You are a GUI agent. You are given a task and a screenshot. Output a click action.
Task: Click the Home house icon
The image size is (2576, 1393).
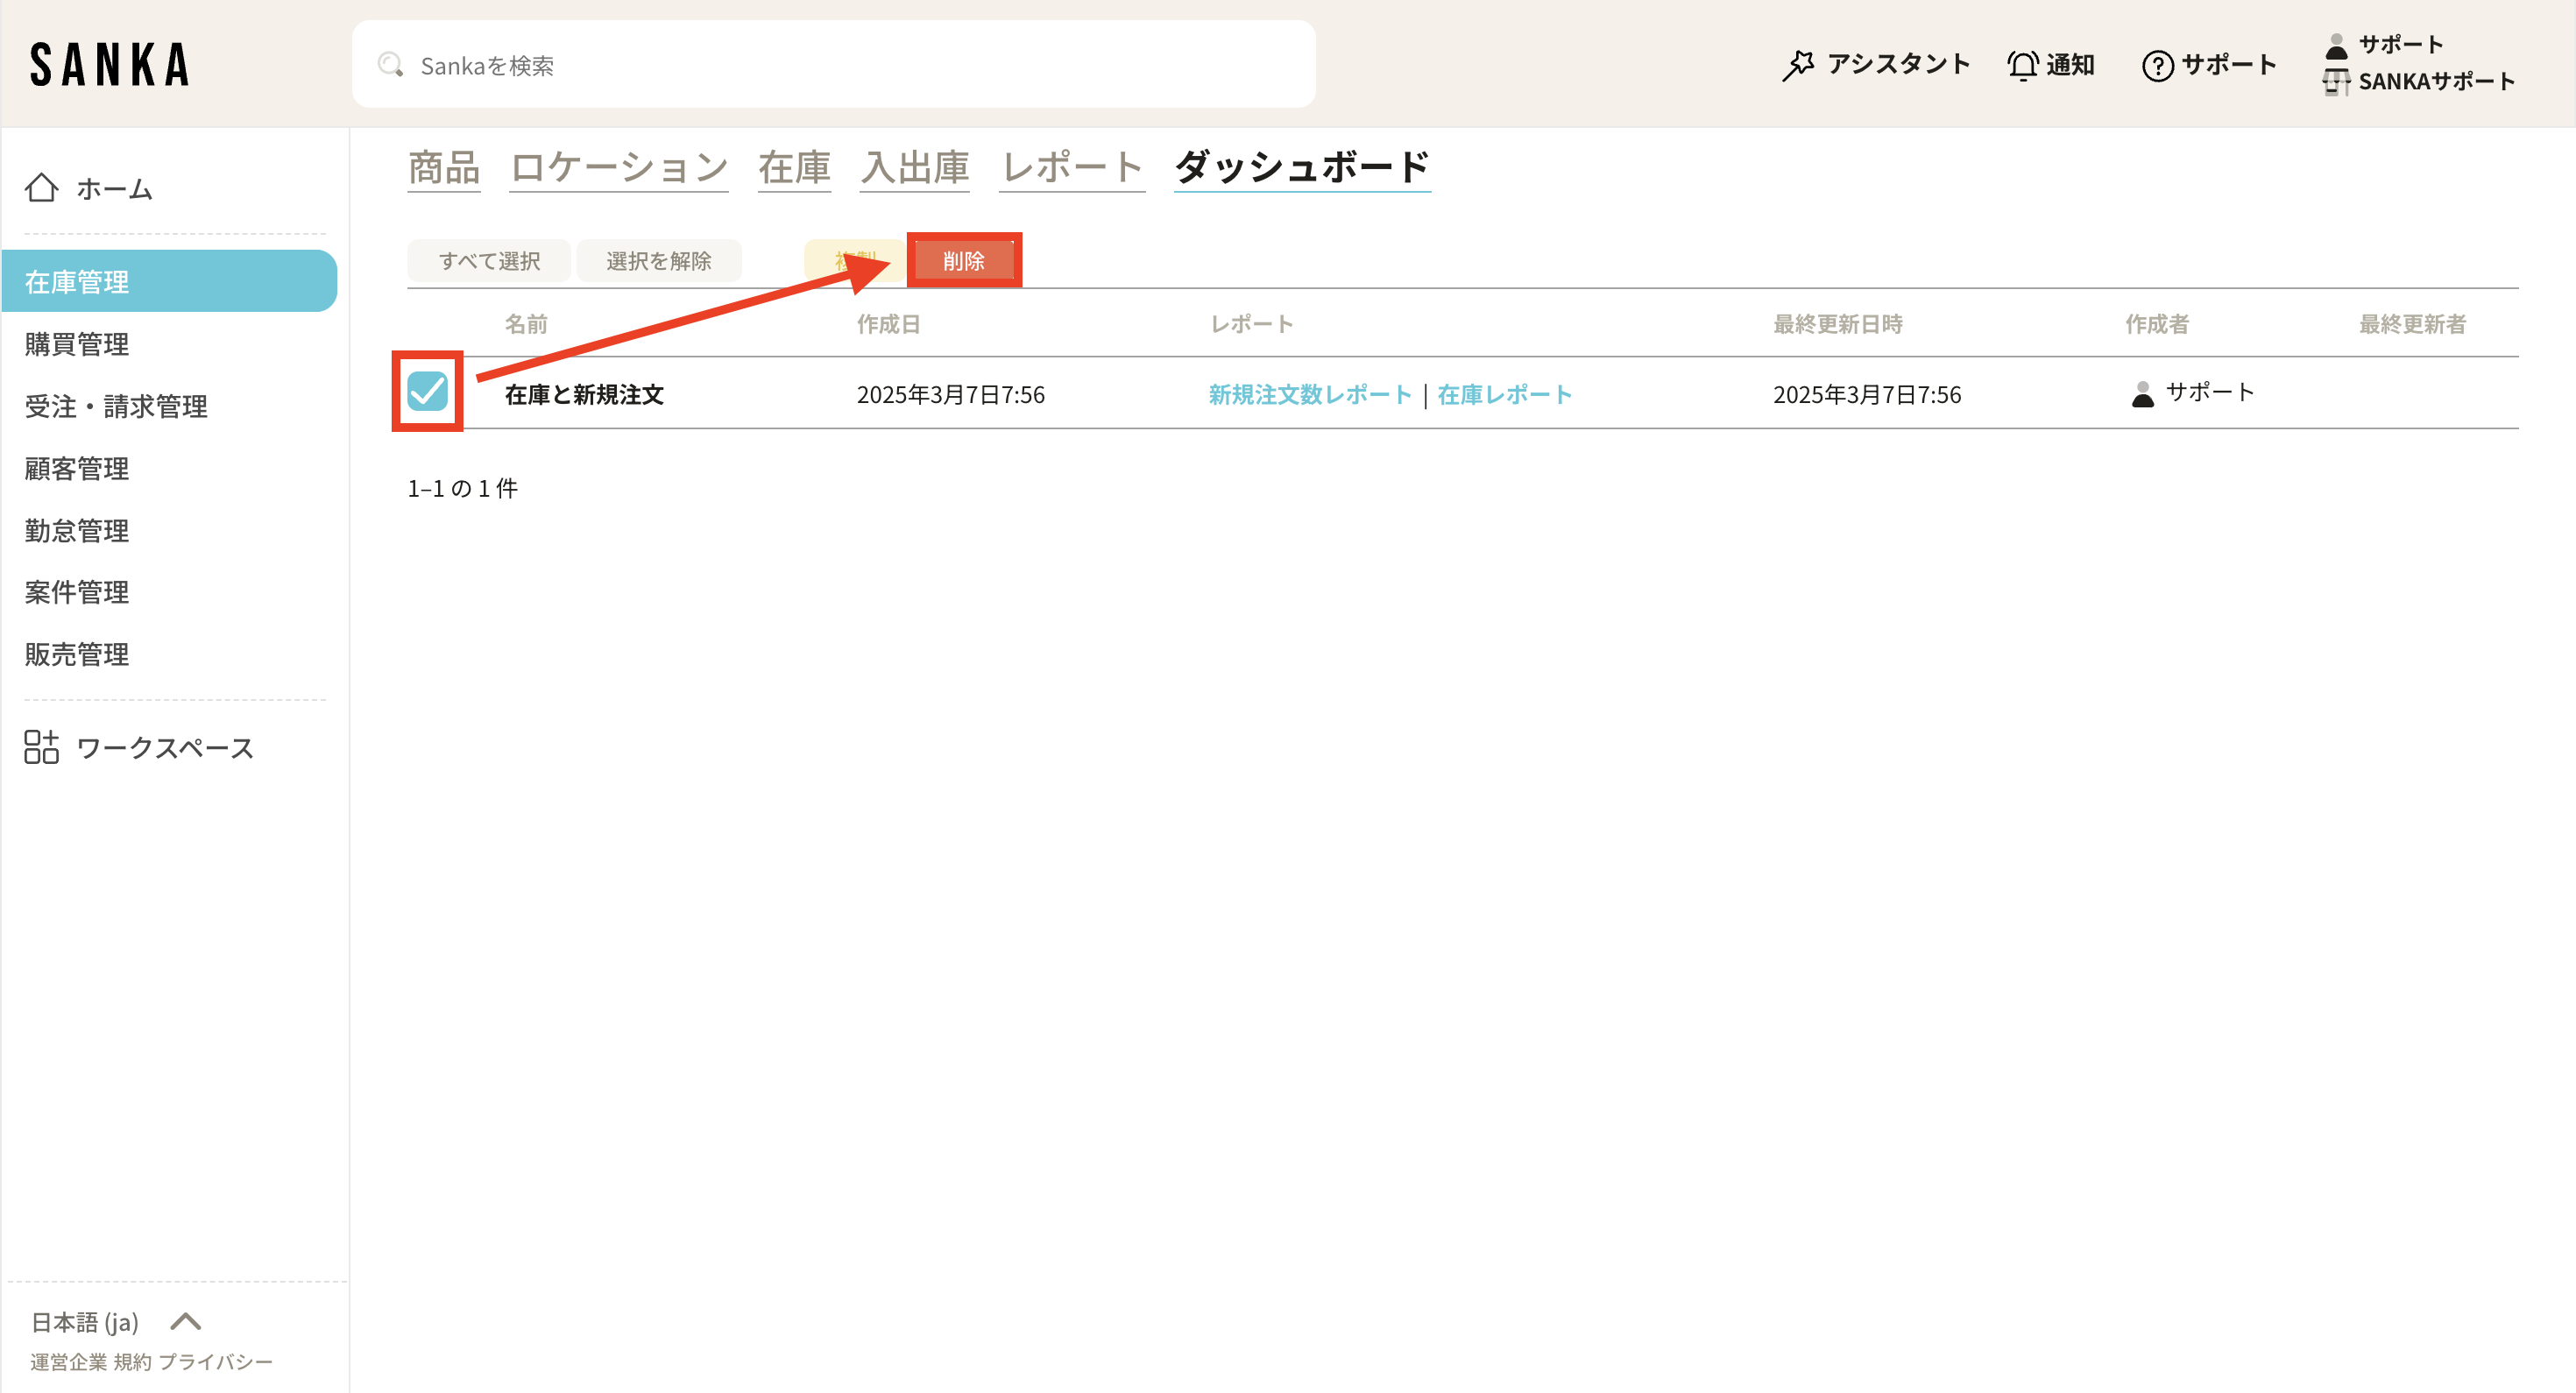click(x=42, y=188)
